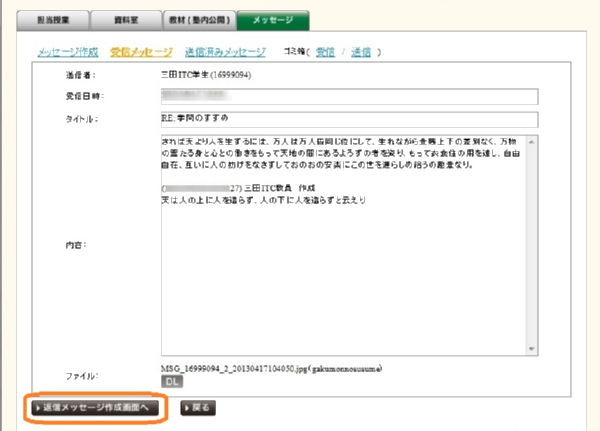The width and height of the screenshot is (600, 431).
Task: Download attachment with the DL button
Action: coord(171,380)
